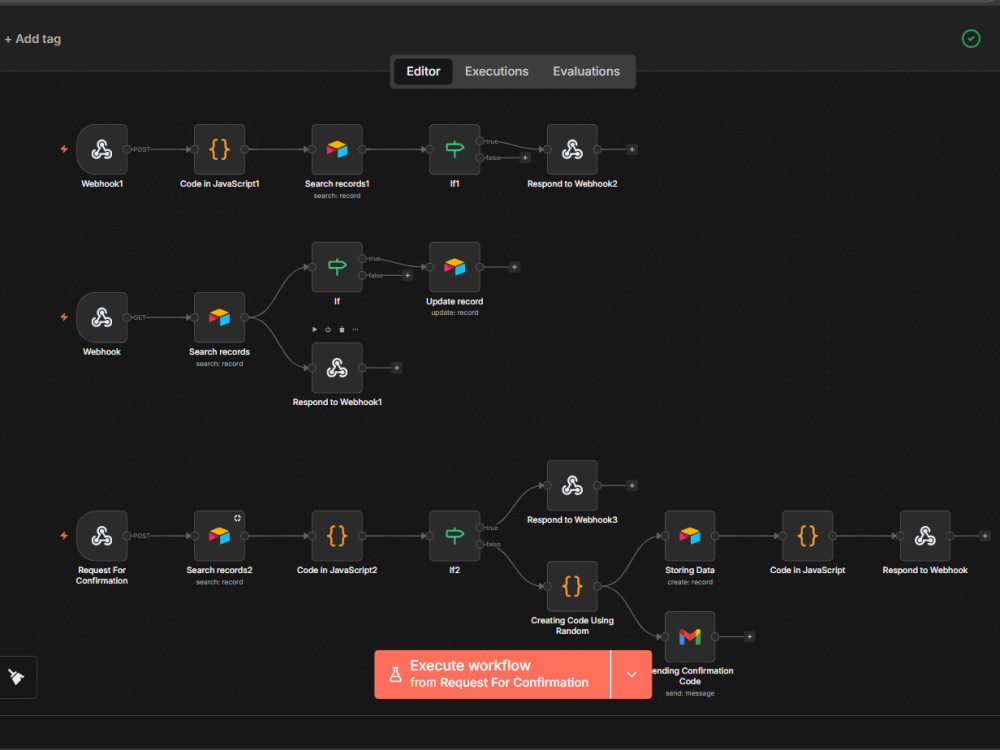Image resolution: width=1000 pixels, height=750 pixels.
Task: Click the 'search: record' subtitle under Search records1
Action: [337, 196]
